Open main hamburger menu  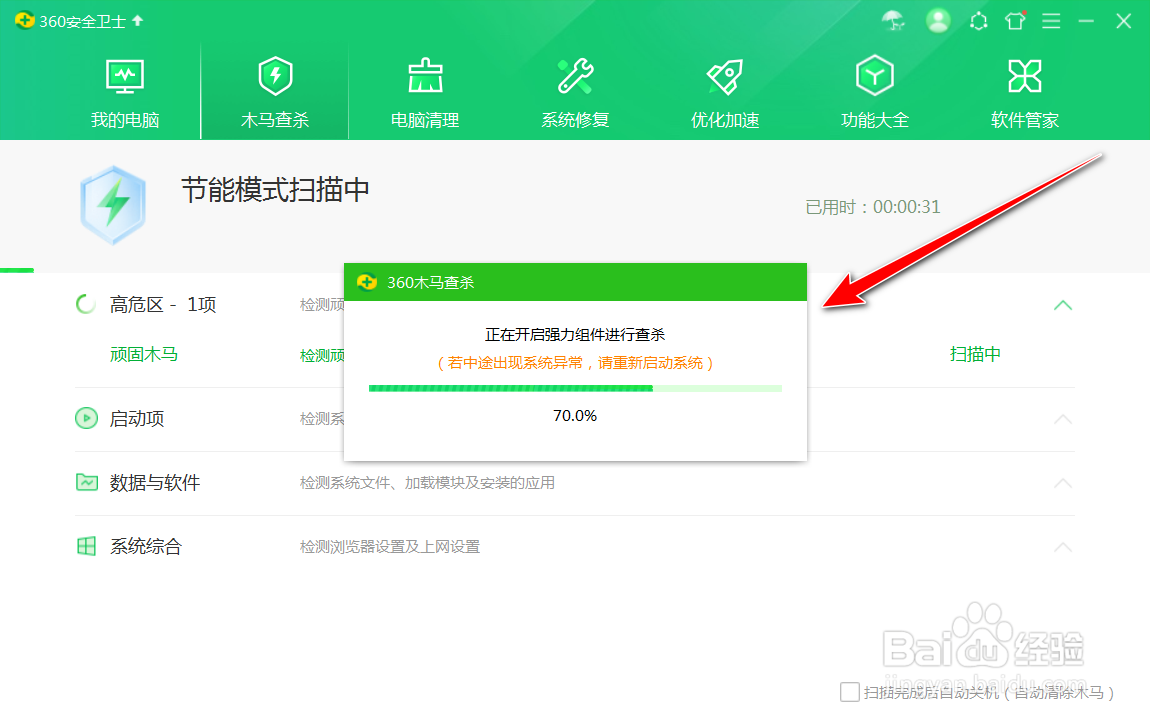coord(1051,21)
